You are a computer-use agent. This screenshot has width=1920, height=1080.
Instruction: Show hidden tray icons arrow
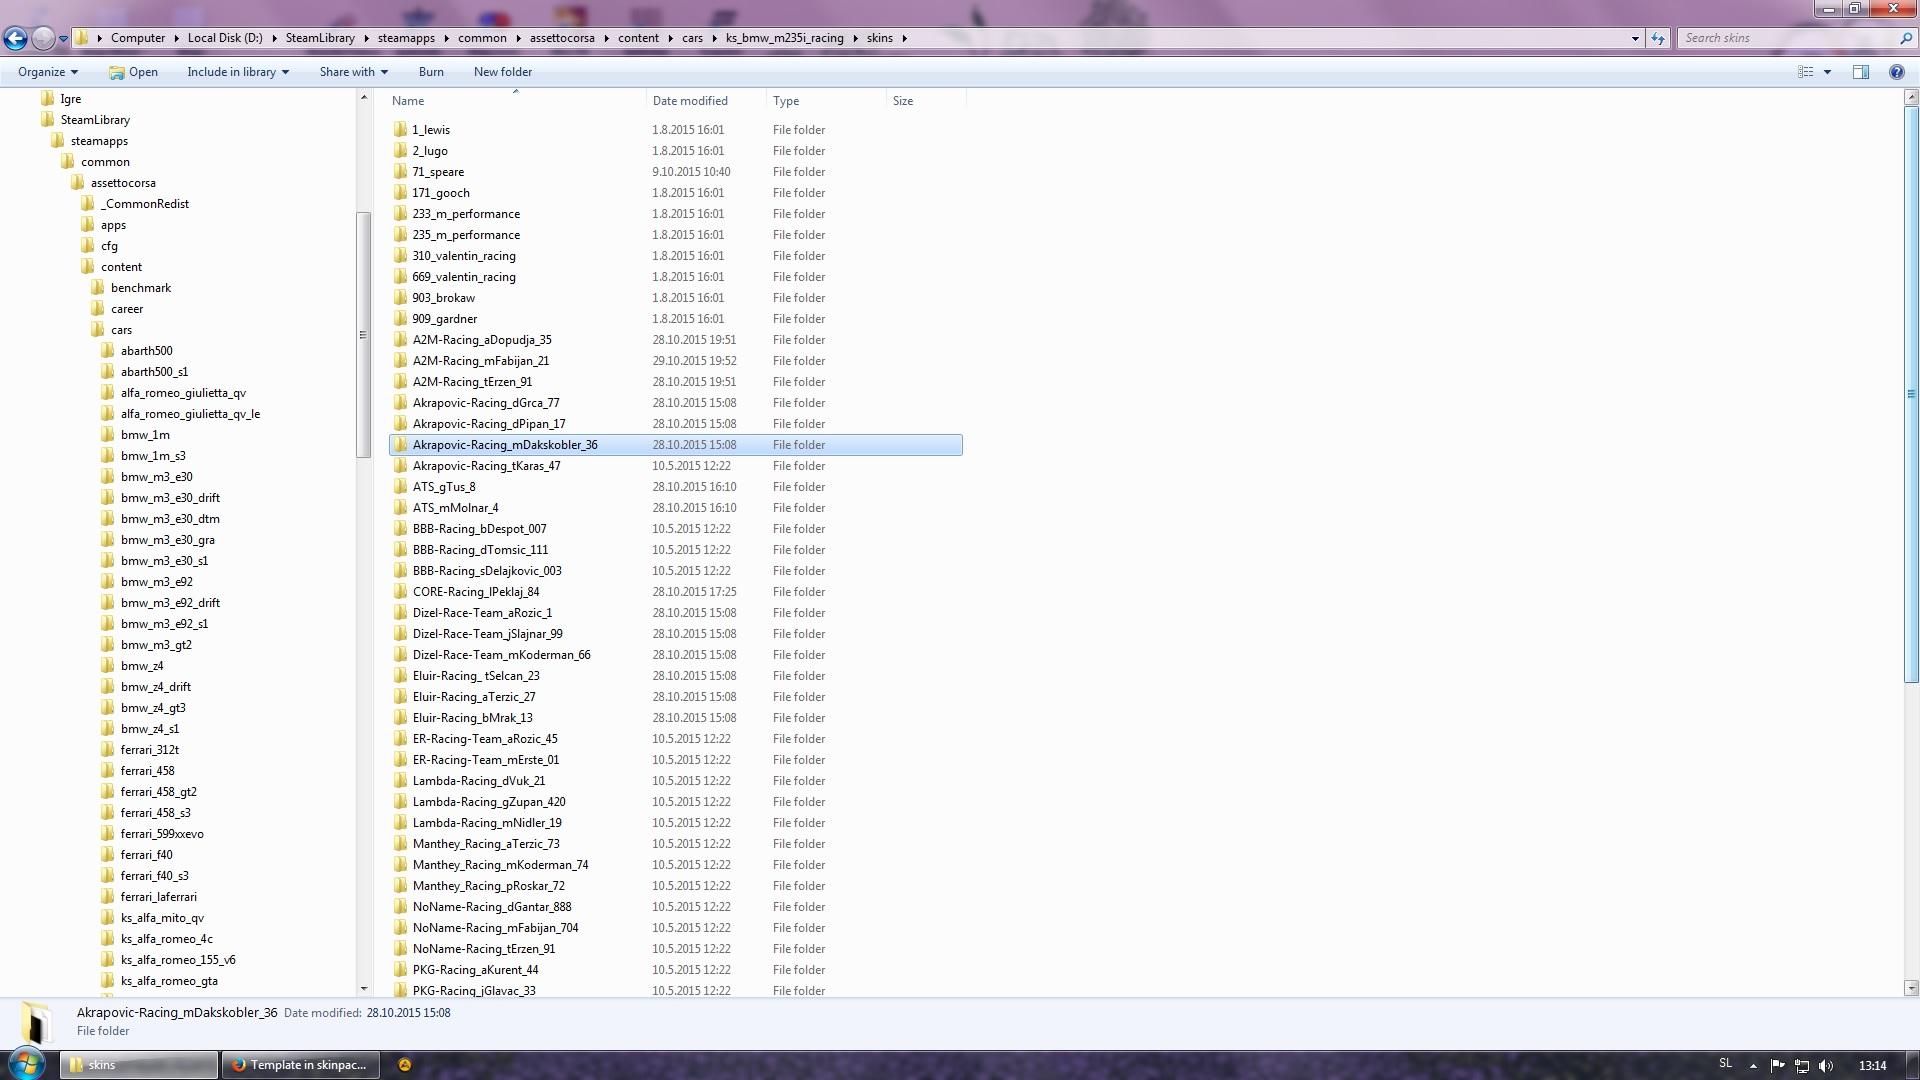pyautogui.click(x=1753, y=1066)
